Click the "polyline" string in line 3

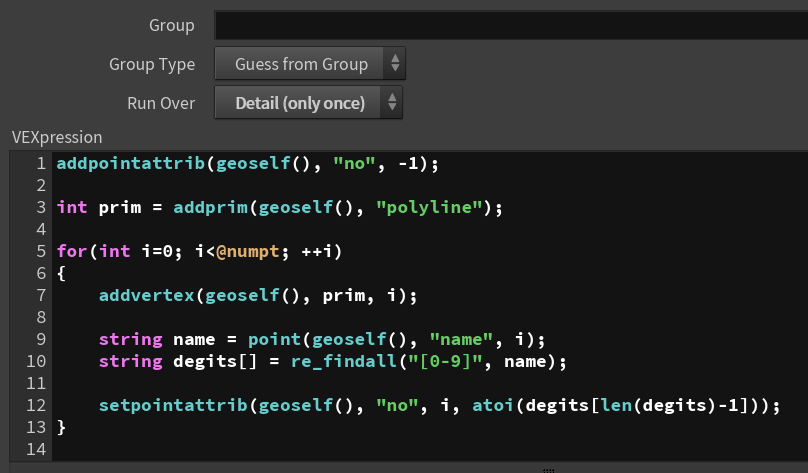429,207
